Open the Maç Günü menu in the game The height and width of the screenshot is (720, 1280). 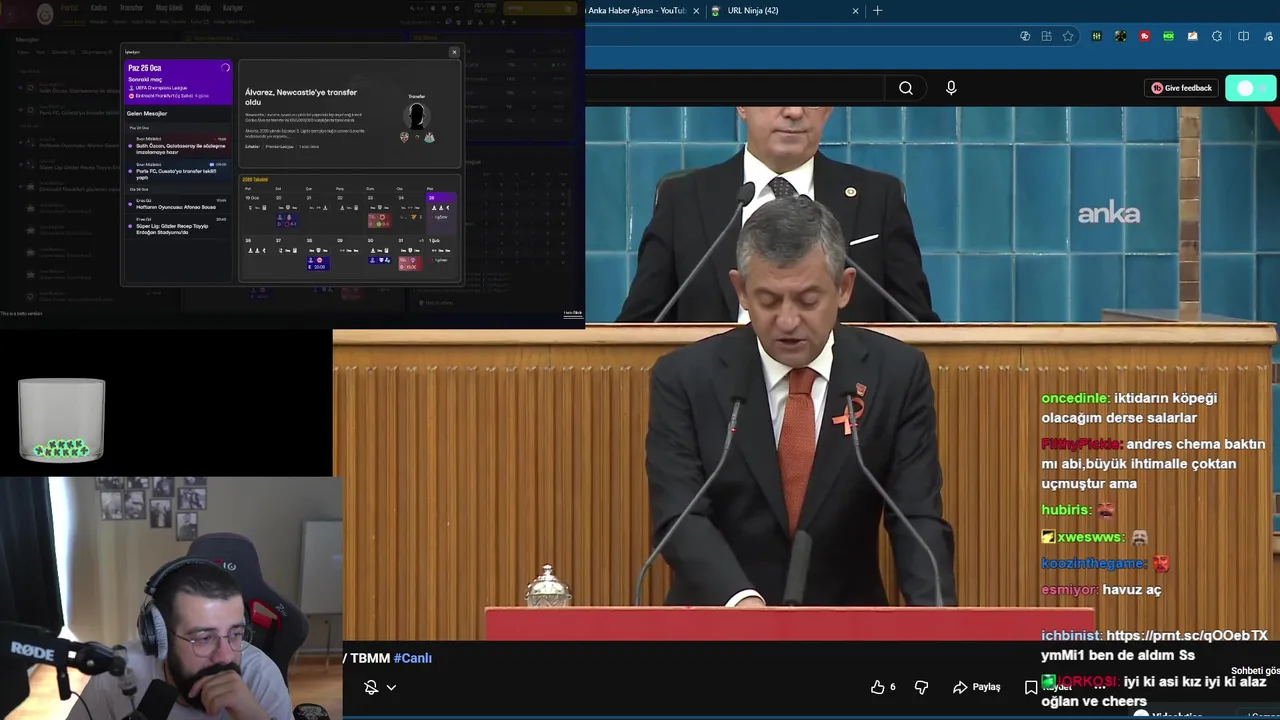tap(169, 8)
